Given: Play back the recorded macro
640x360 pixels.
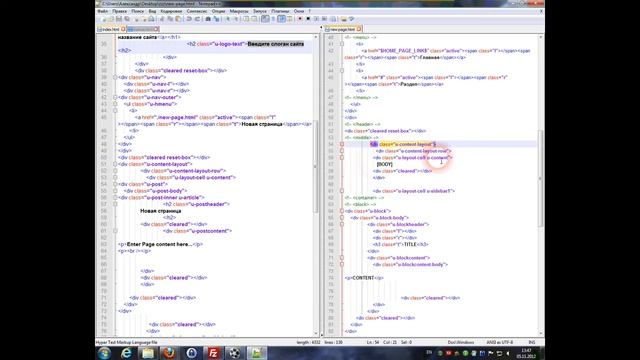Looking at the screenshot, I should pyautogui.click(x=316, y=19).
